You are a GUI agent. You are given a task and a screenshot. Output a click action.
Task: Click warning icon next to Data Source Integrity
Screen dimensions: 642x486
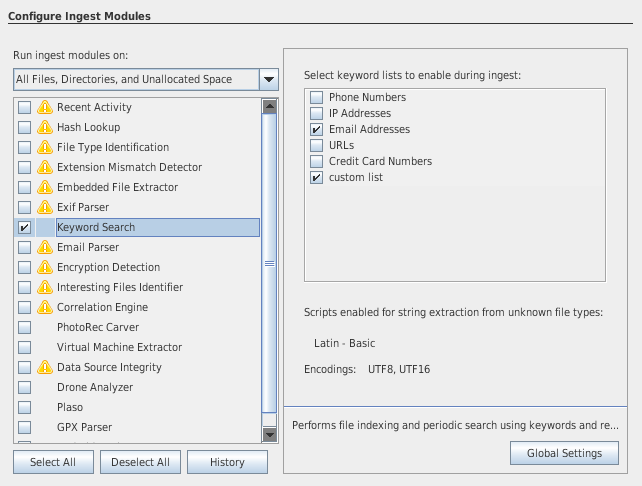(44, 367)
